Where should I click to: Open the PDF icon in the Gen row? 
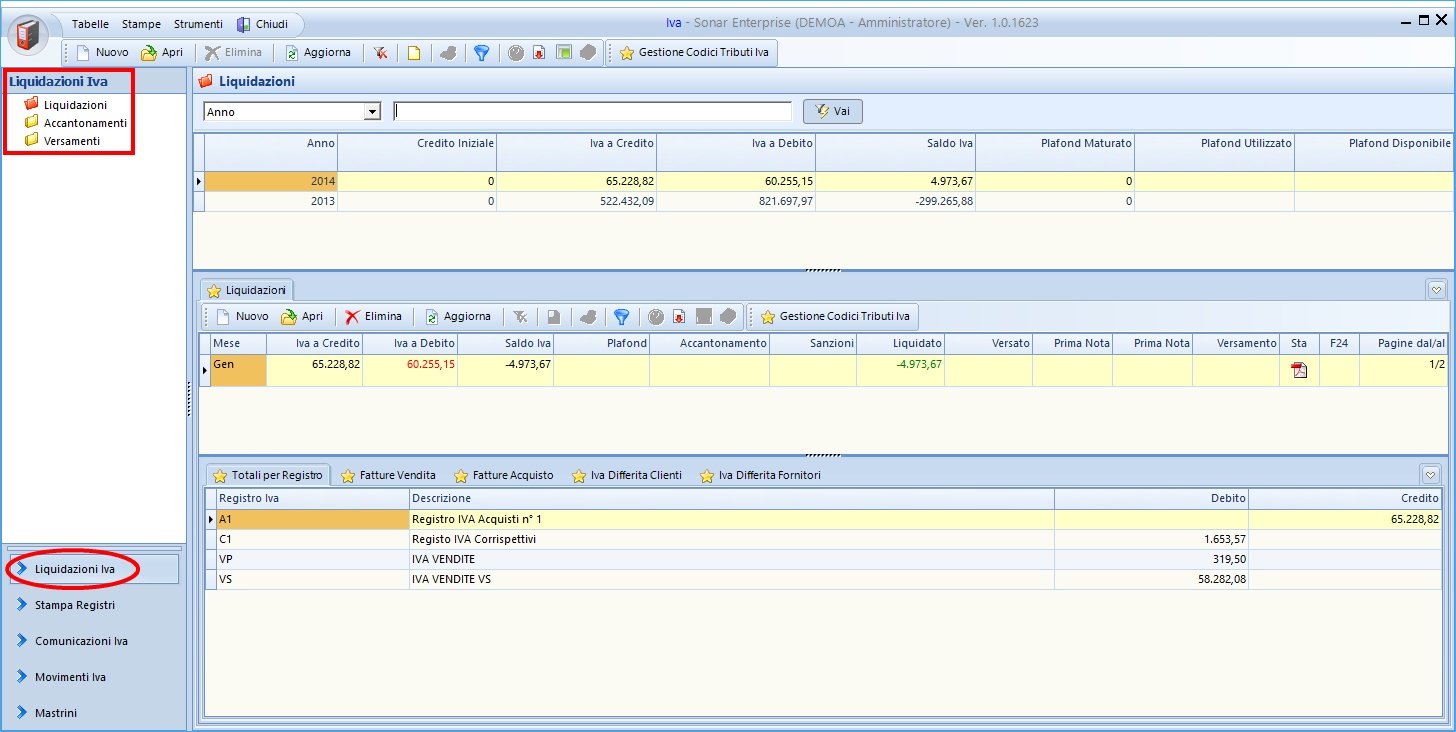click(1299, 370)
